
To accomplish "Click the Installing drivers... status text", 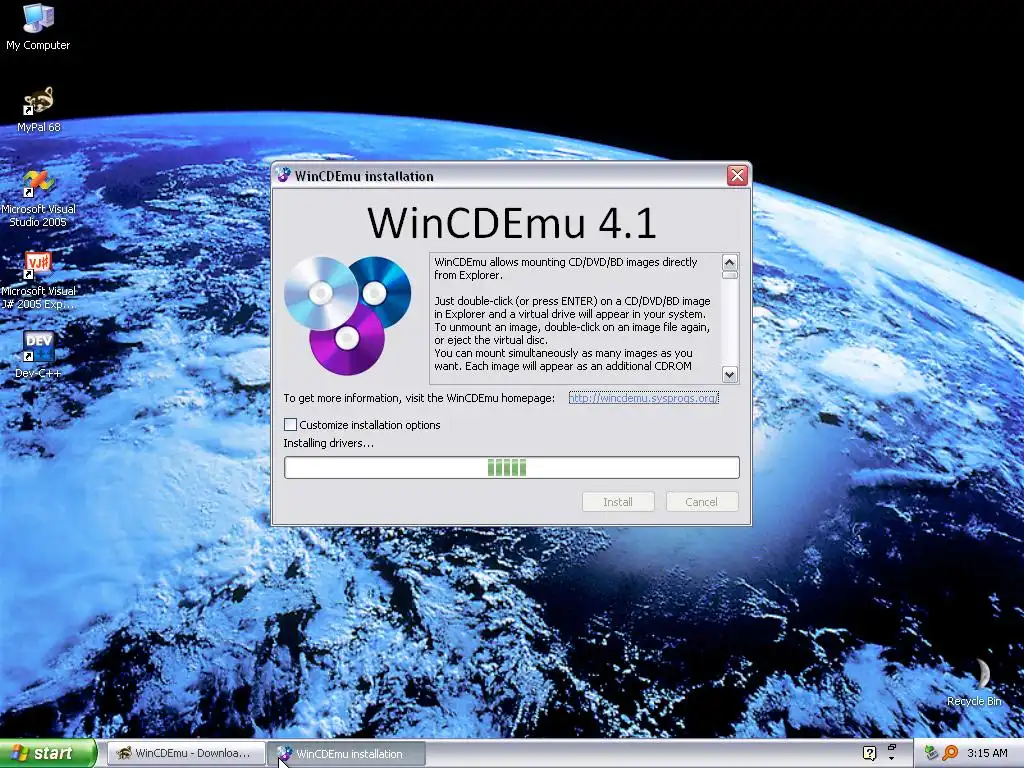I will 328,443.
